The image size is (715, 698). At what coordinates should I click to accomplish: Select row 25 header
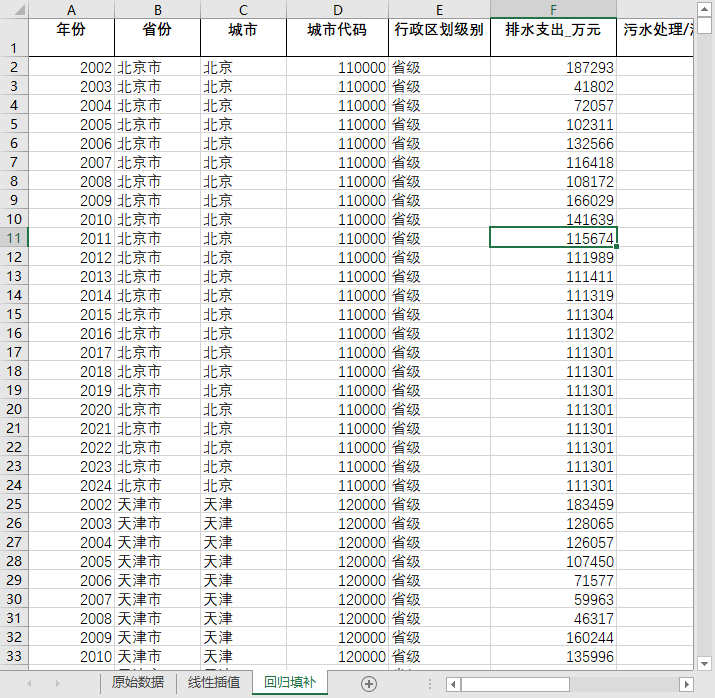click(x=14, y=504)
